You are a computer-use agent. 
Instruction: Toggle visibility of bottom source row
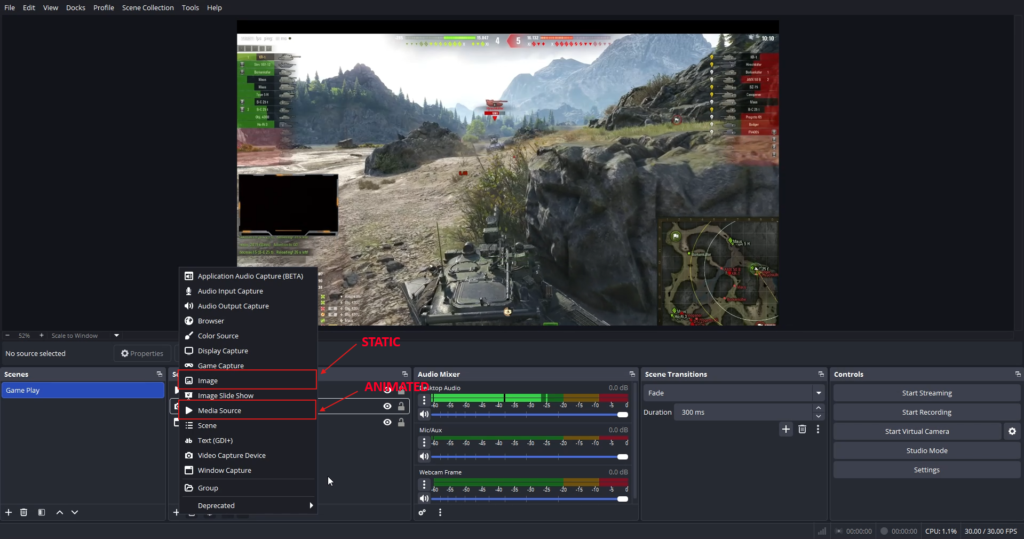coord(387,422)
